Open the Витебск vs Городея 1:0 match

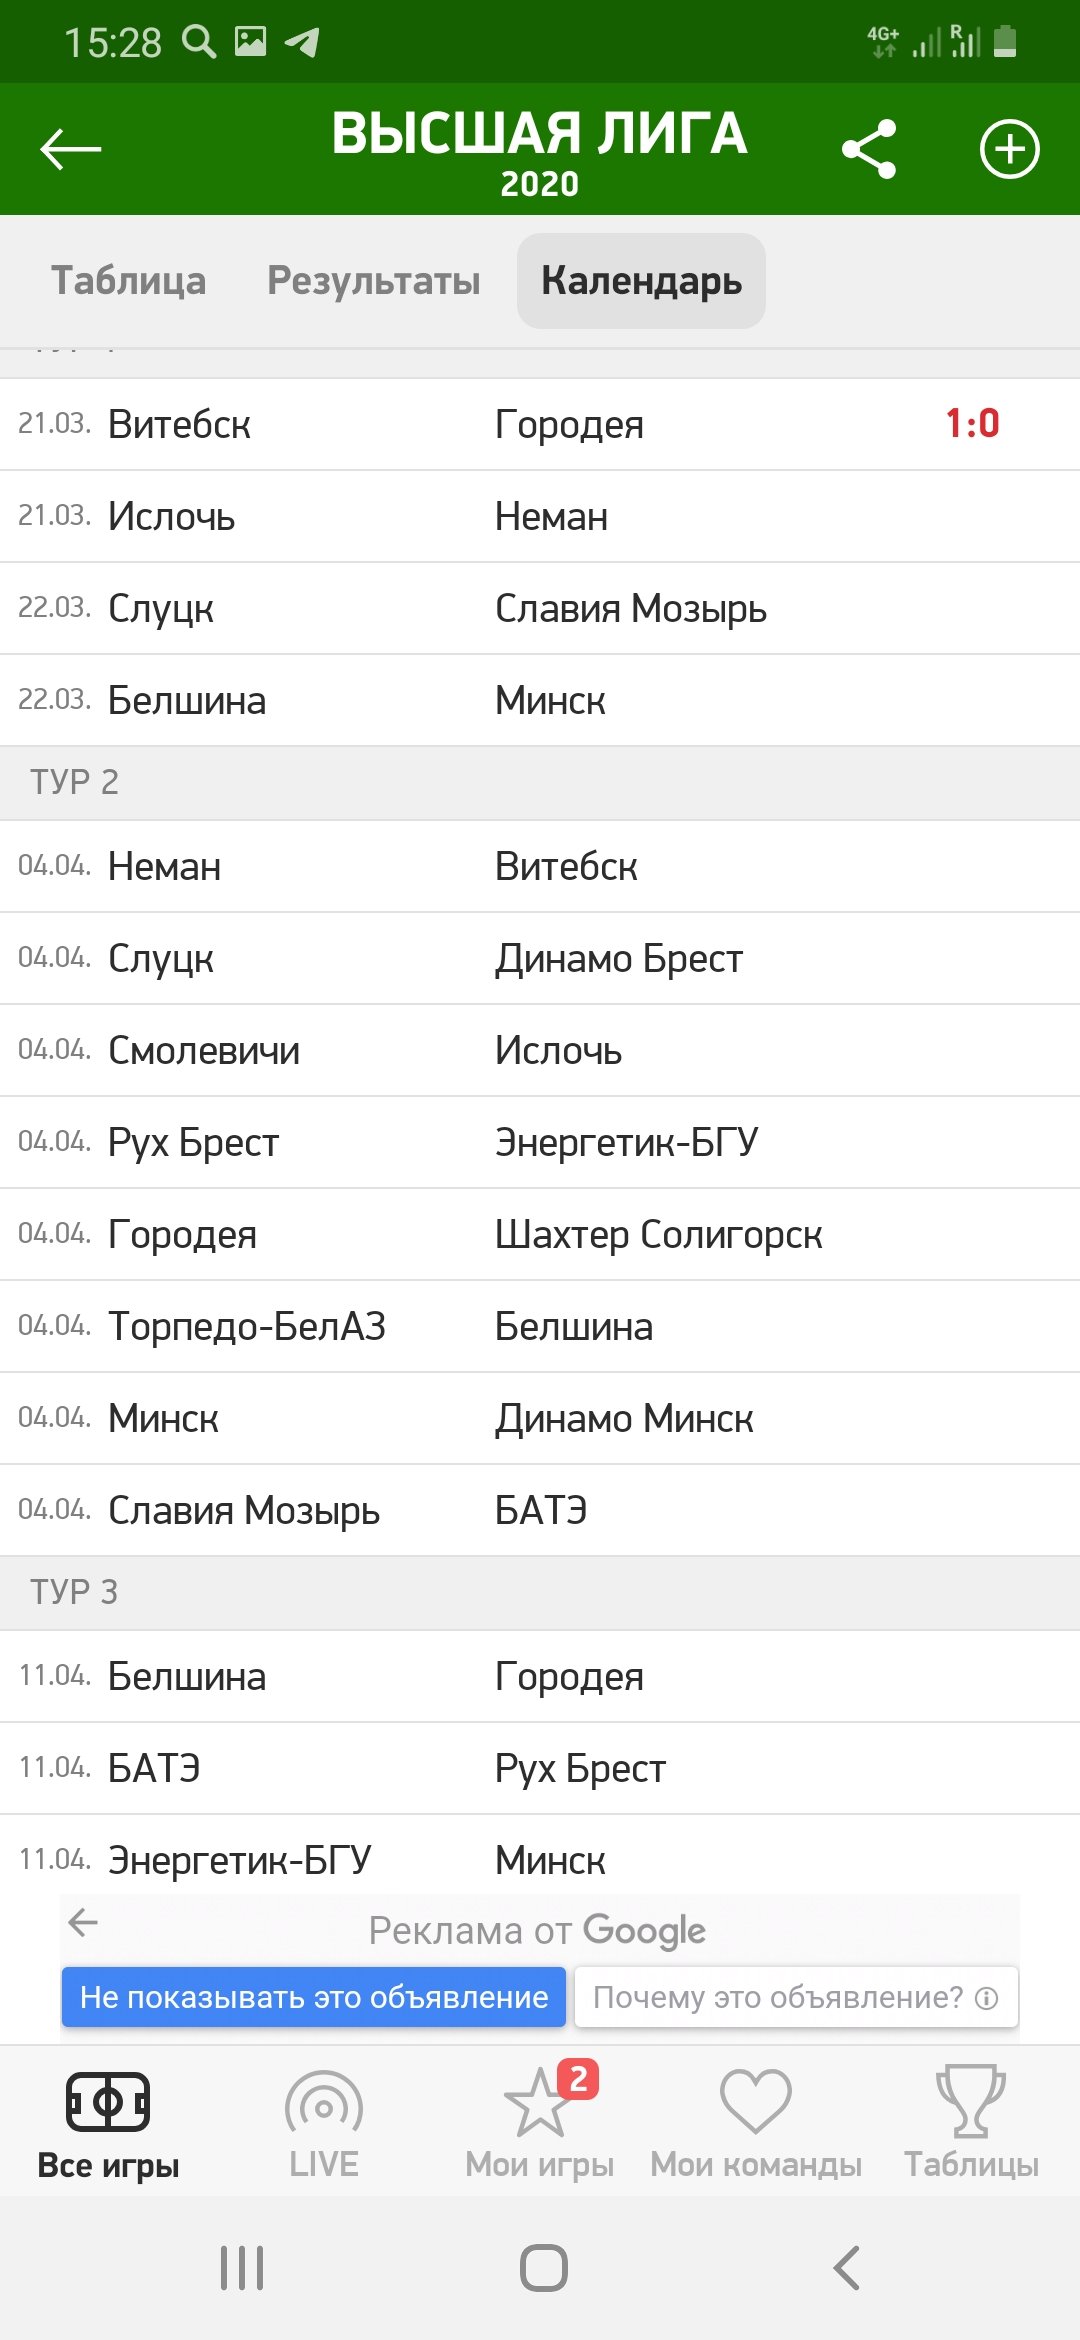(x=540, y=424)
